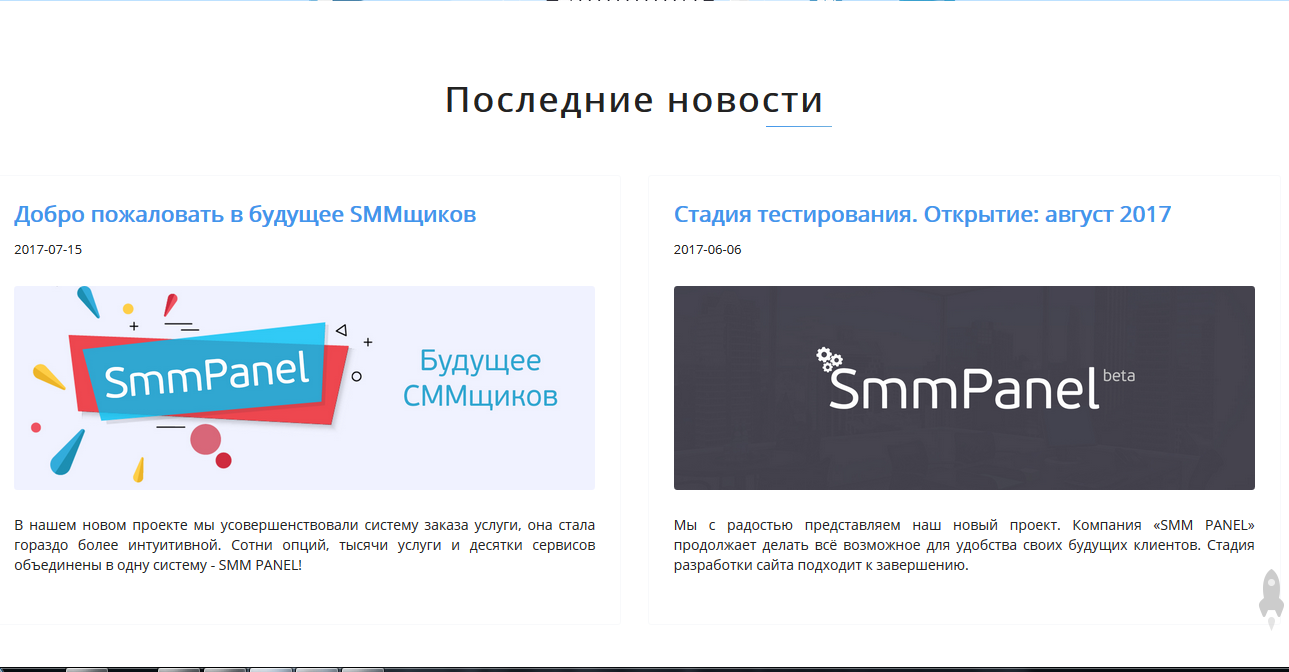
Task: Click the rocket scroll-to-top icon
Action: [x=1270, y=598]
